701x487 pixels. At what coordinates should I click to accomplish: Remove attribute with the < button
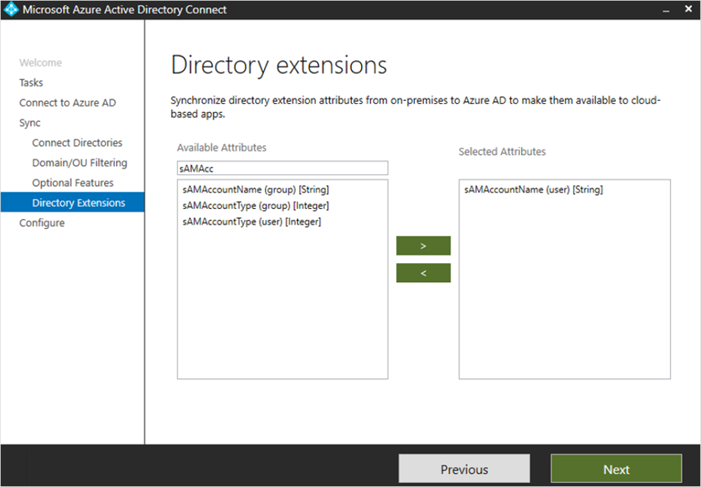click(423, 273)
